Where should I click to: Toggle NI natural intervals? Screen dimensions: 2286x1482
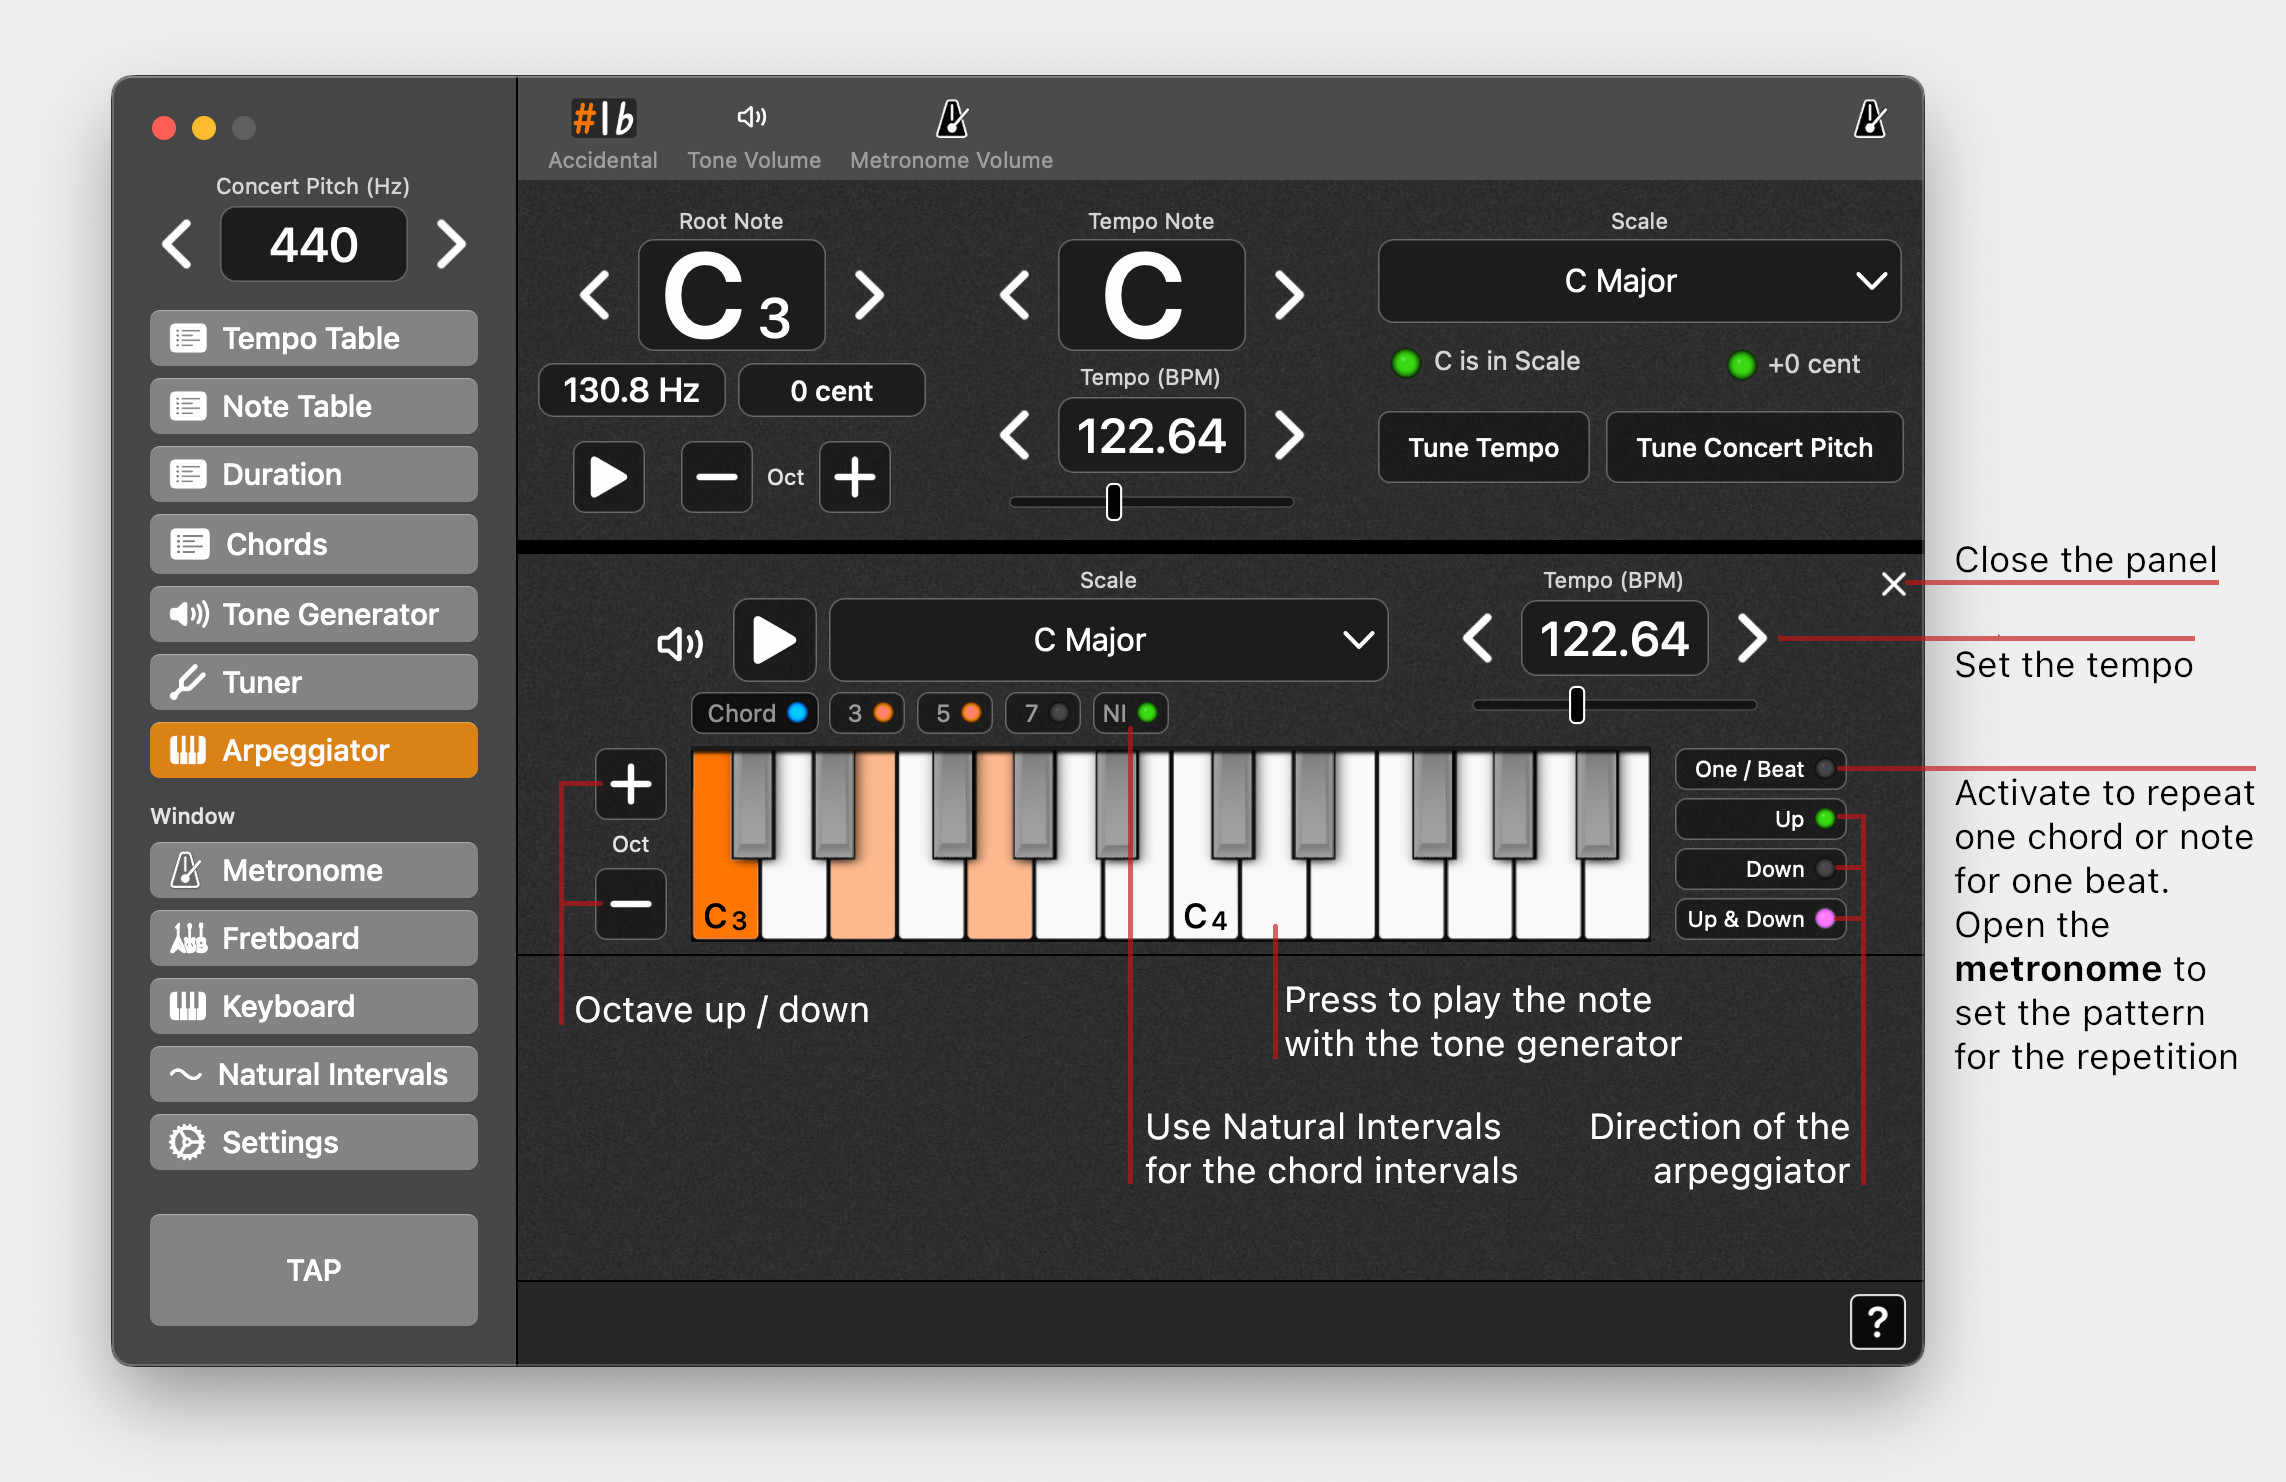click(1131, 713)
